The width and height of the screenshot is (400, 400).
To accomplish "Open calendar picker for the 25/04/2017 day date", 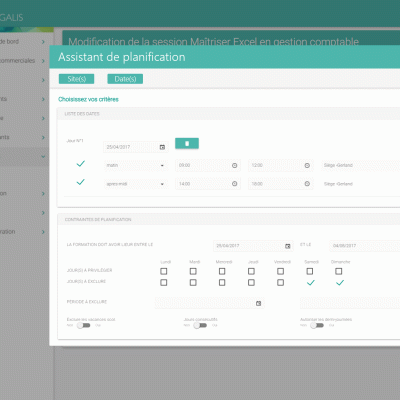I will (162, 147).
